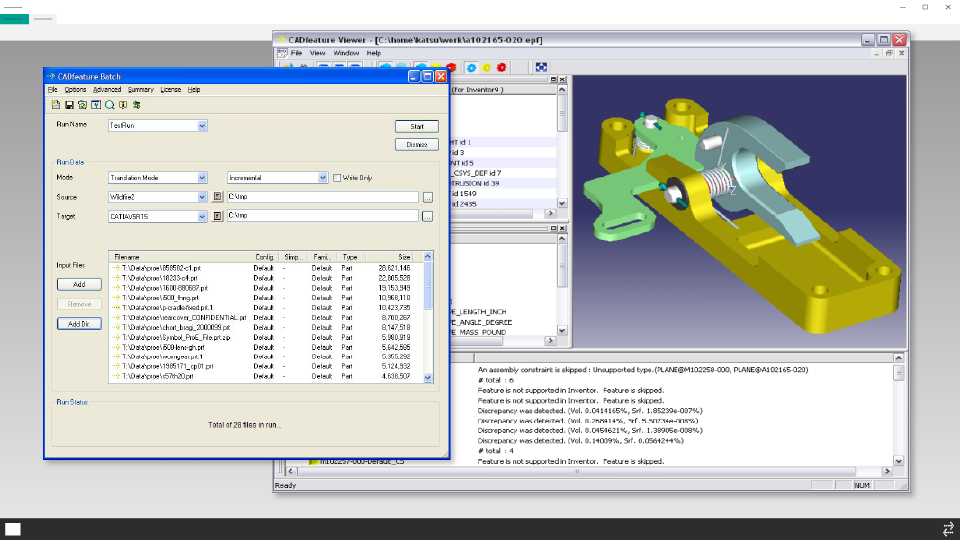Viewport: 960px width, 540px height.
Task: Click the red cube icon in Viewer toolbar
Action: (x=451, y=67)
